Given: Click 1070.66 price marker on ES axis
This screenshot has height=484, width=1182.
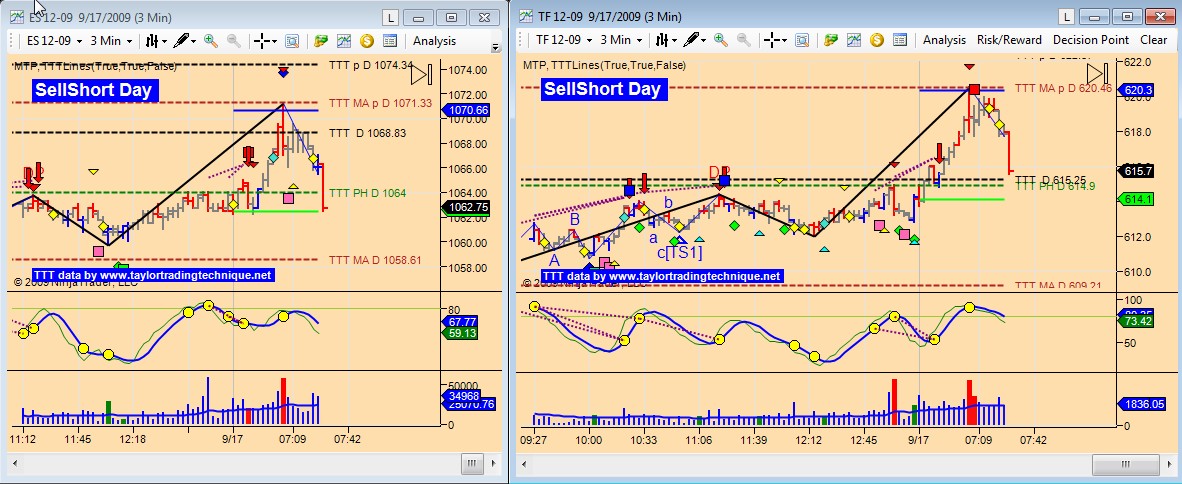Looking at the screenshot, I should click(x=468, y=109).
